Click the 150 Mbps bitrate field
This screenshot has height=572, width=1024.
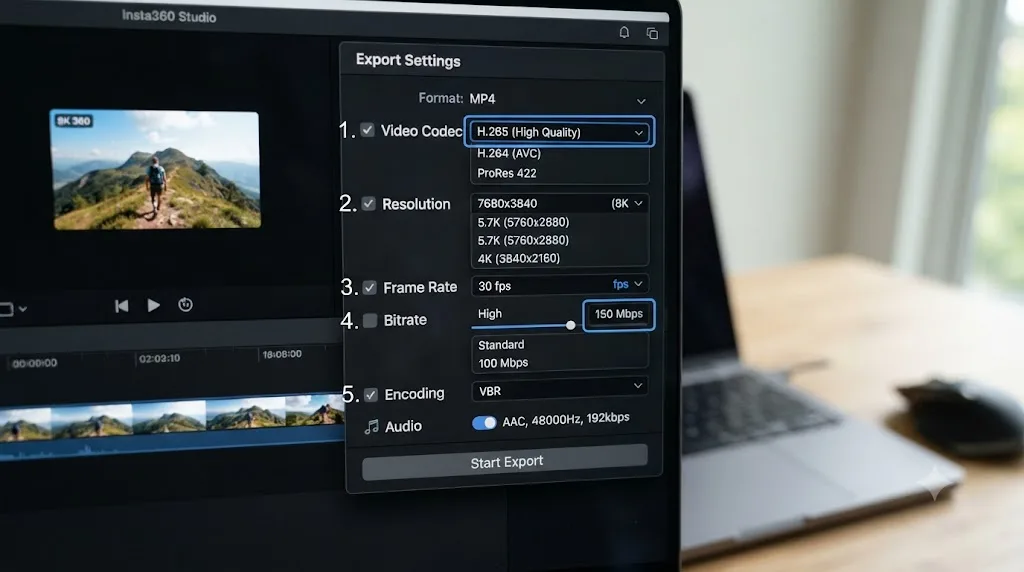(x=618, y=315)
